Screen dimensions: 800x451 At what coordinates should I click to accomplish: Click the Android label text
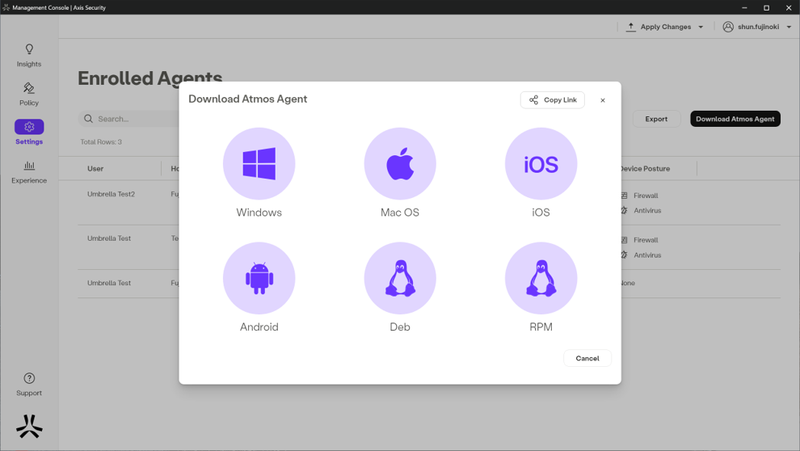pos(259,327)
